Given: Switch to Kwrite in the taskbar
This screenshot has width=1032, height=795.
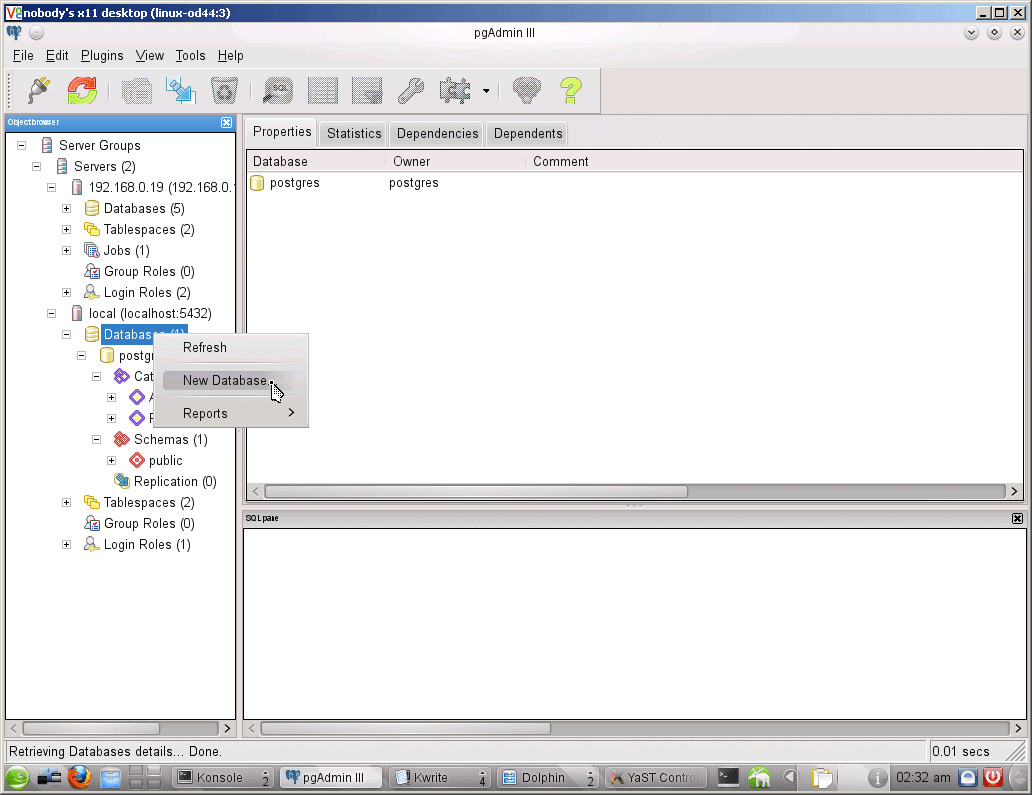Looking at the screenshot, I should (440, 778).
